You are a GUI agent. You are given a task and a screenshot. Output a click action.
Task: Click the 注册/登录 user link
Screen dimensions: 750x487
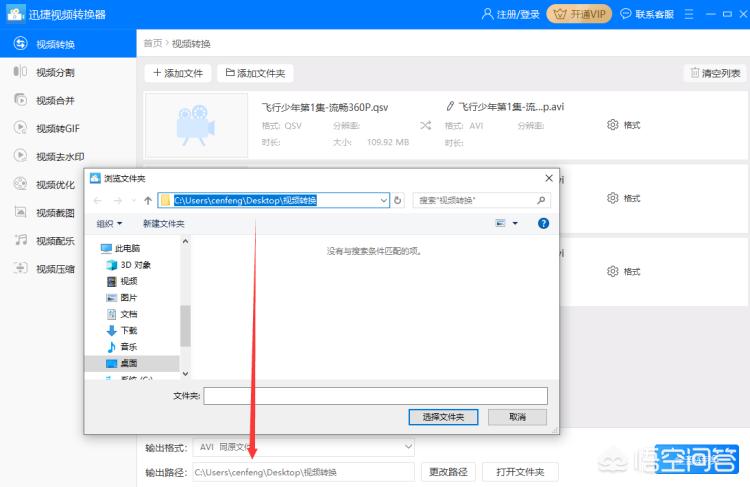[x=511, y=14]
